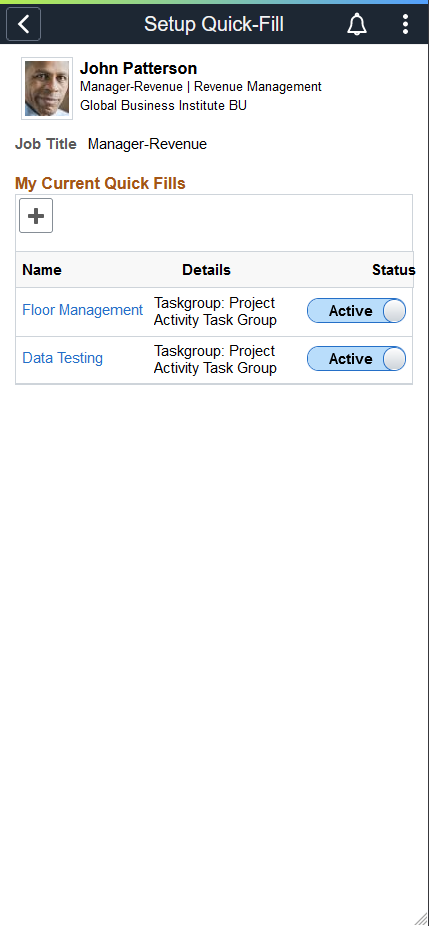This screenshot has height=926, width=429.
Task: Go back using the header arrow button
Action: [x=23, y=24]
